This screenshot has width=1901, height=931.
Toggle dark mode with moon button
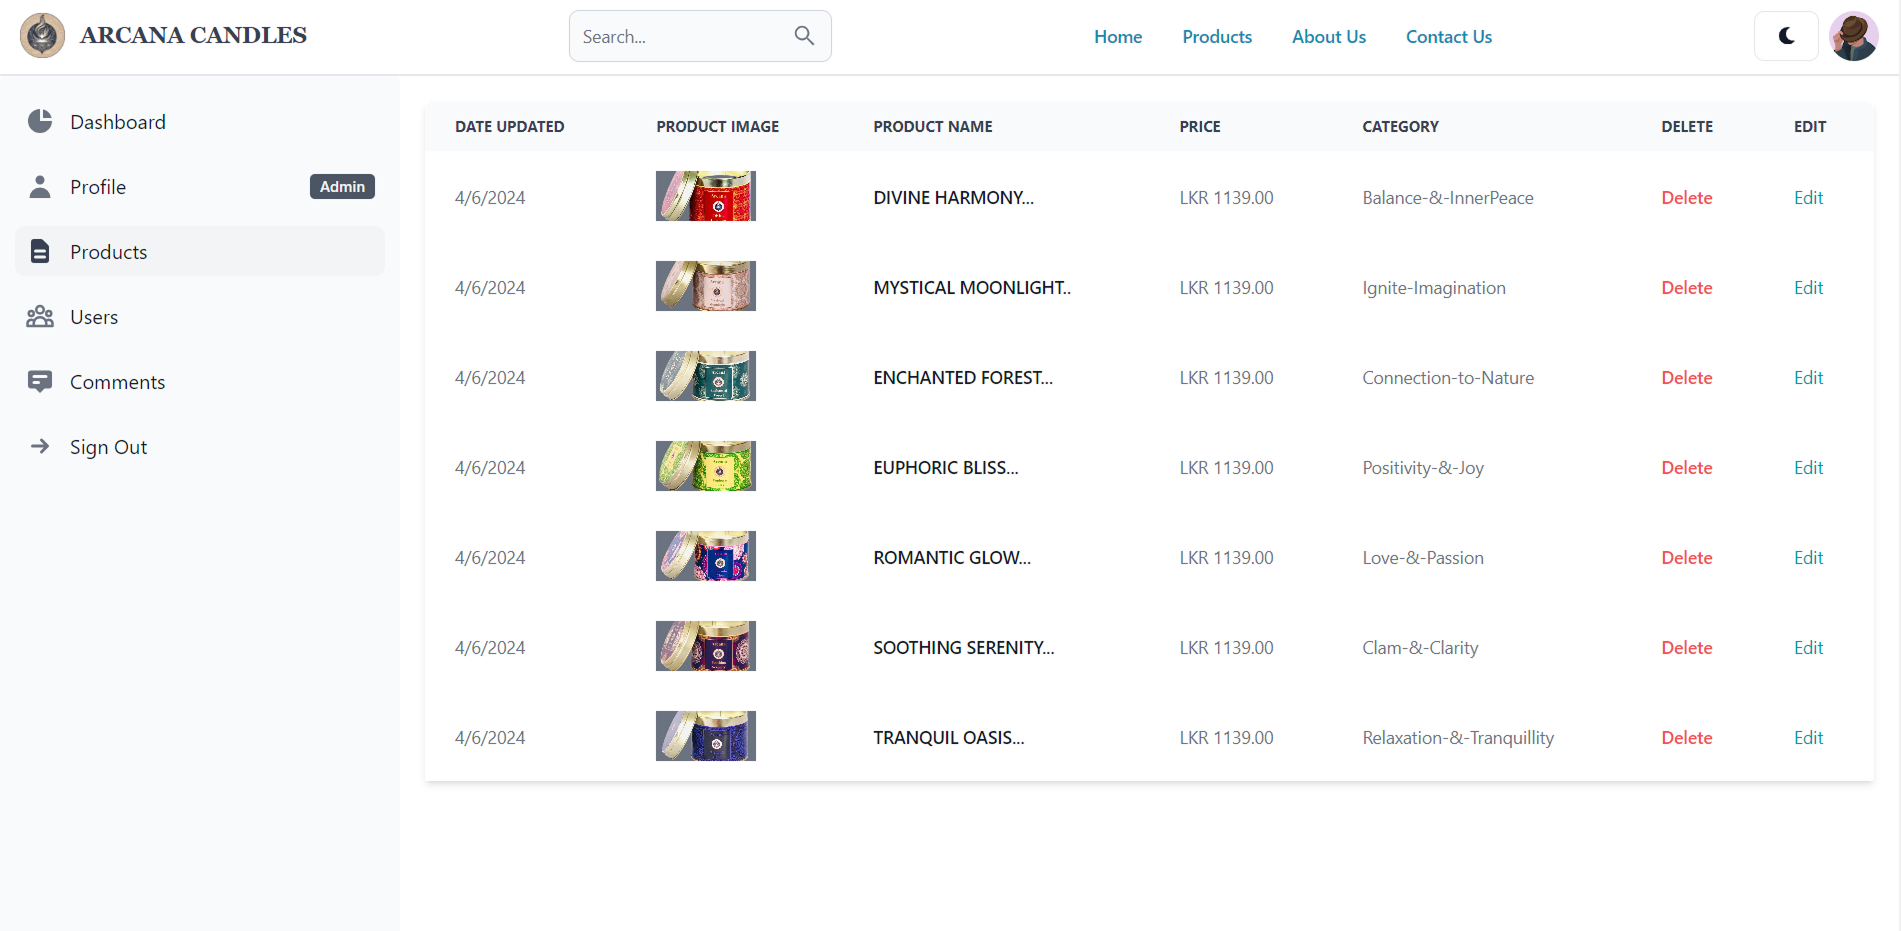[1786, 36]
